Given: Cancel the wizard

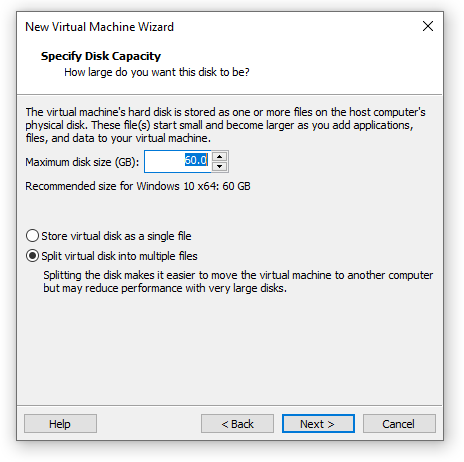Looking at the screenshot, I should point(399,424).
